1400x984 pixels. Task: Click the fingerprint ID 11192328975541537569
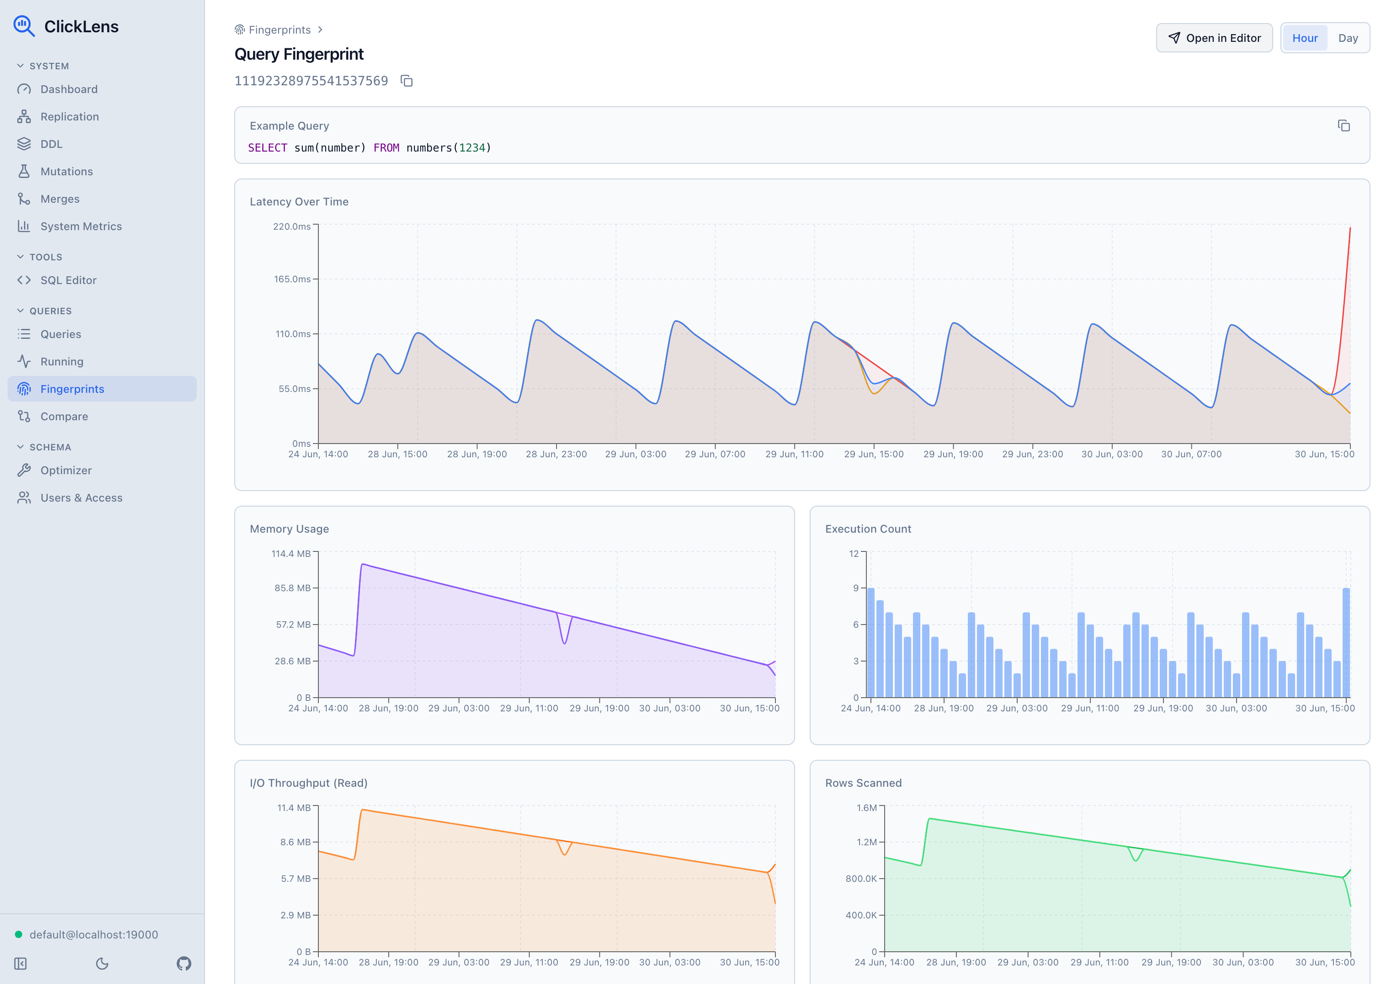(x=311, y=81)
